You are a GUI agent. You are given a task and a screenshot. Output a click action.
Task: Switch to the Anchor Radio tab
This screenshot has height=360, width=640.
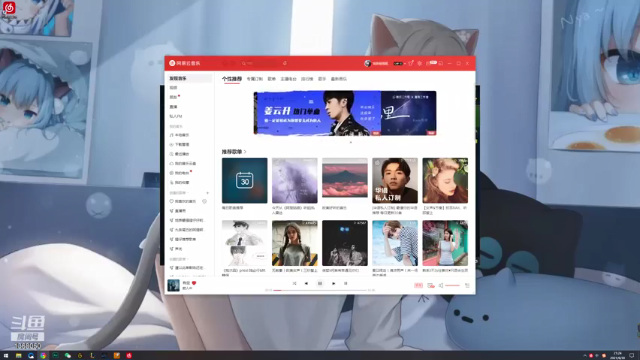tap(289, 79)
